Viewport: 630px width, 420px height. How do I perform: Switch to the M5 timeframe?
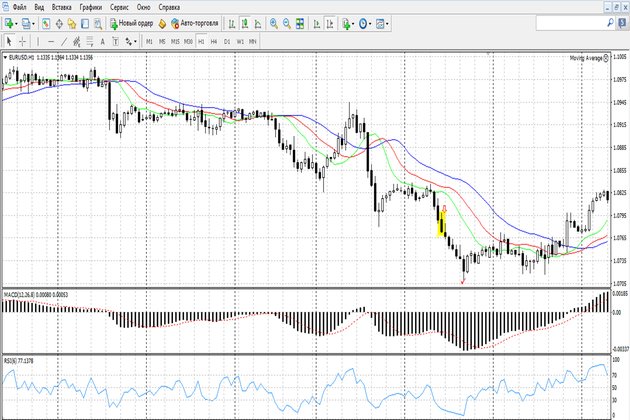[x=162, y=41]
